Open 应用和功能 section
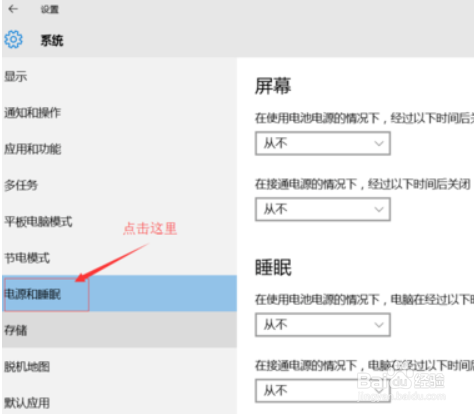The height and width of the screenshot is (414, 474). pyautogui.click(x=119, y=149)
